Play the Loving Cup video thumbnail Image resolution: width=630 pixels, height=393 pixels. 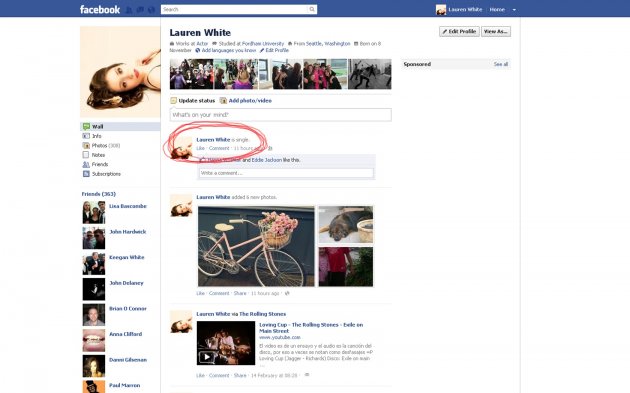coord(226,343)
